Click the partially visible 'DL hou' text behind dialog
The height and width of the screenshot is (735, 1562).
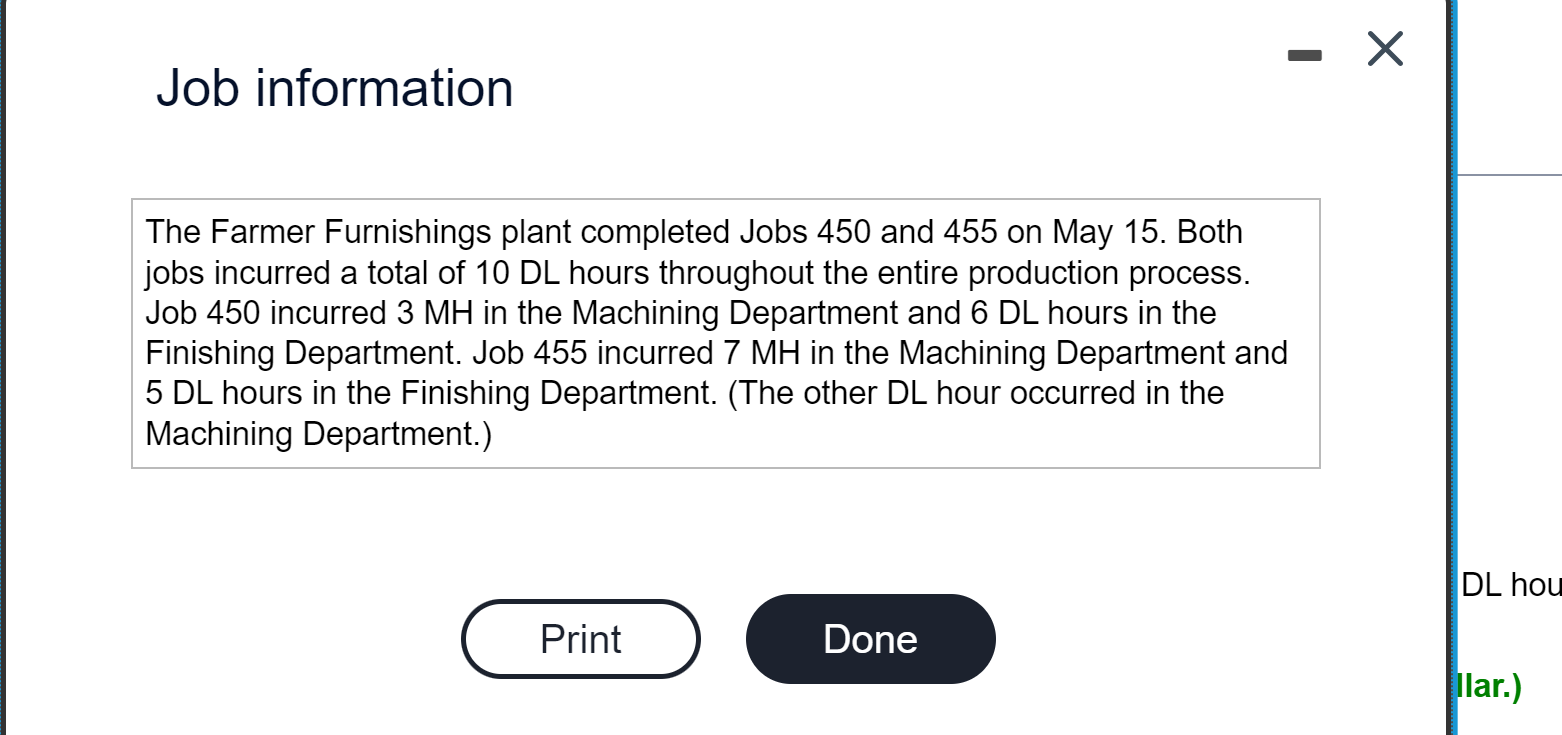click(x=1510, y=585)
